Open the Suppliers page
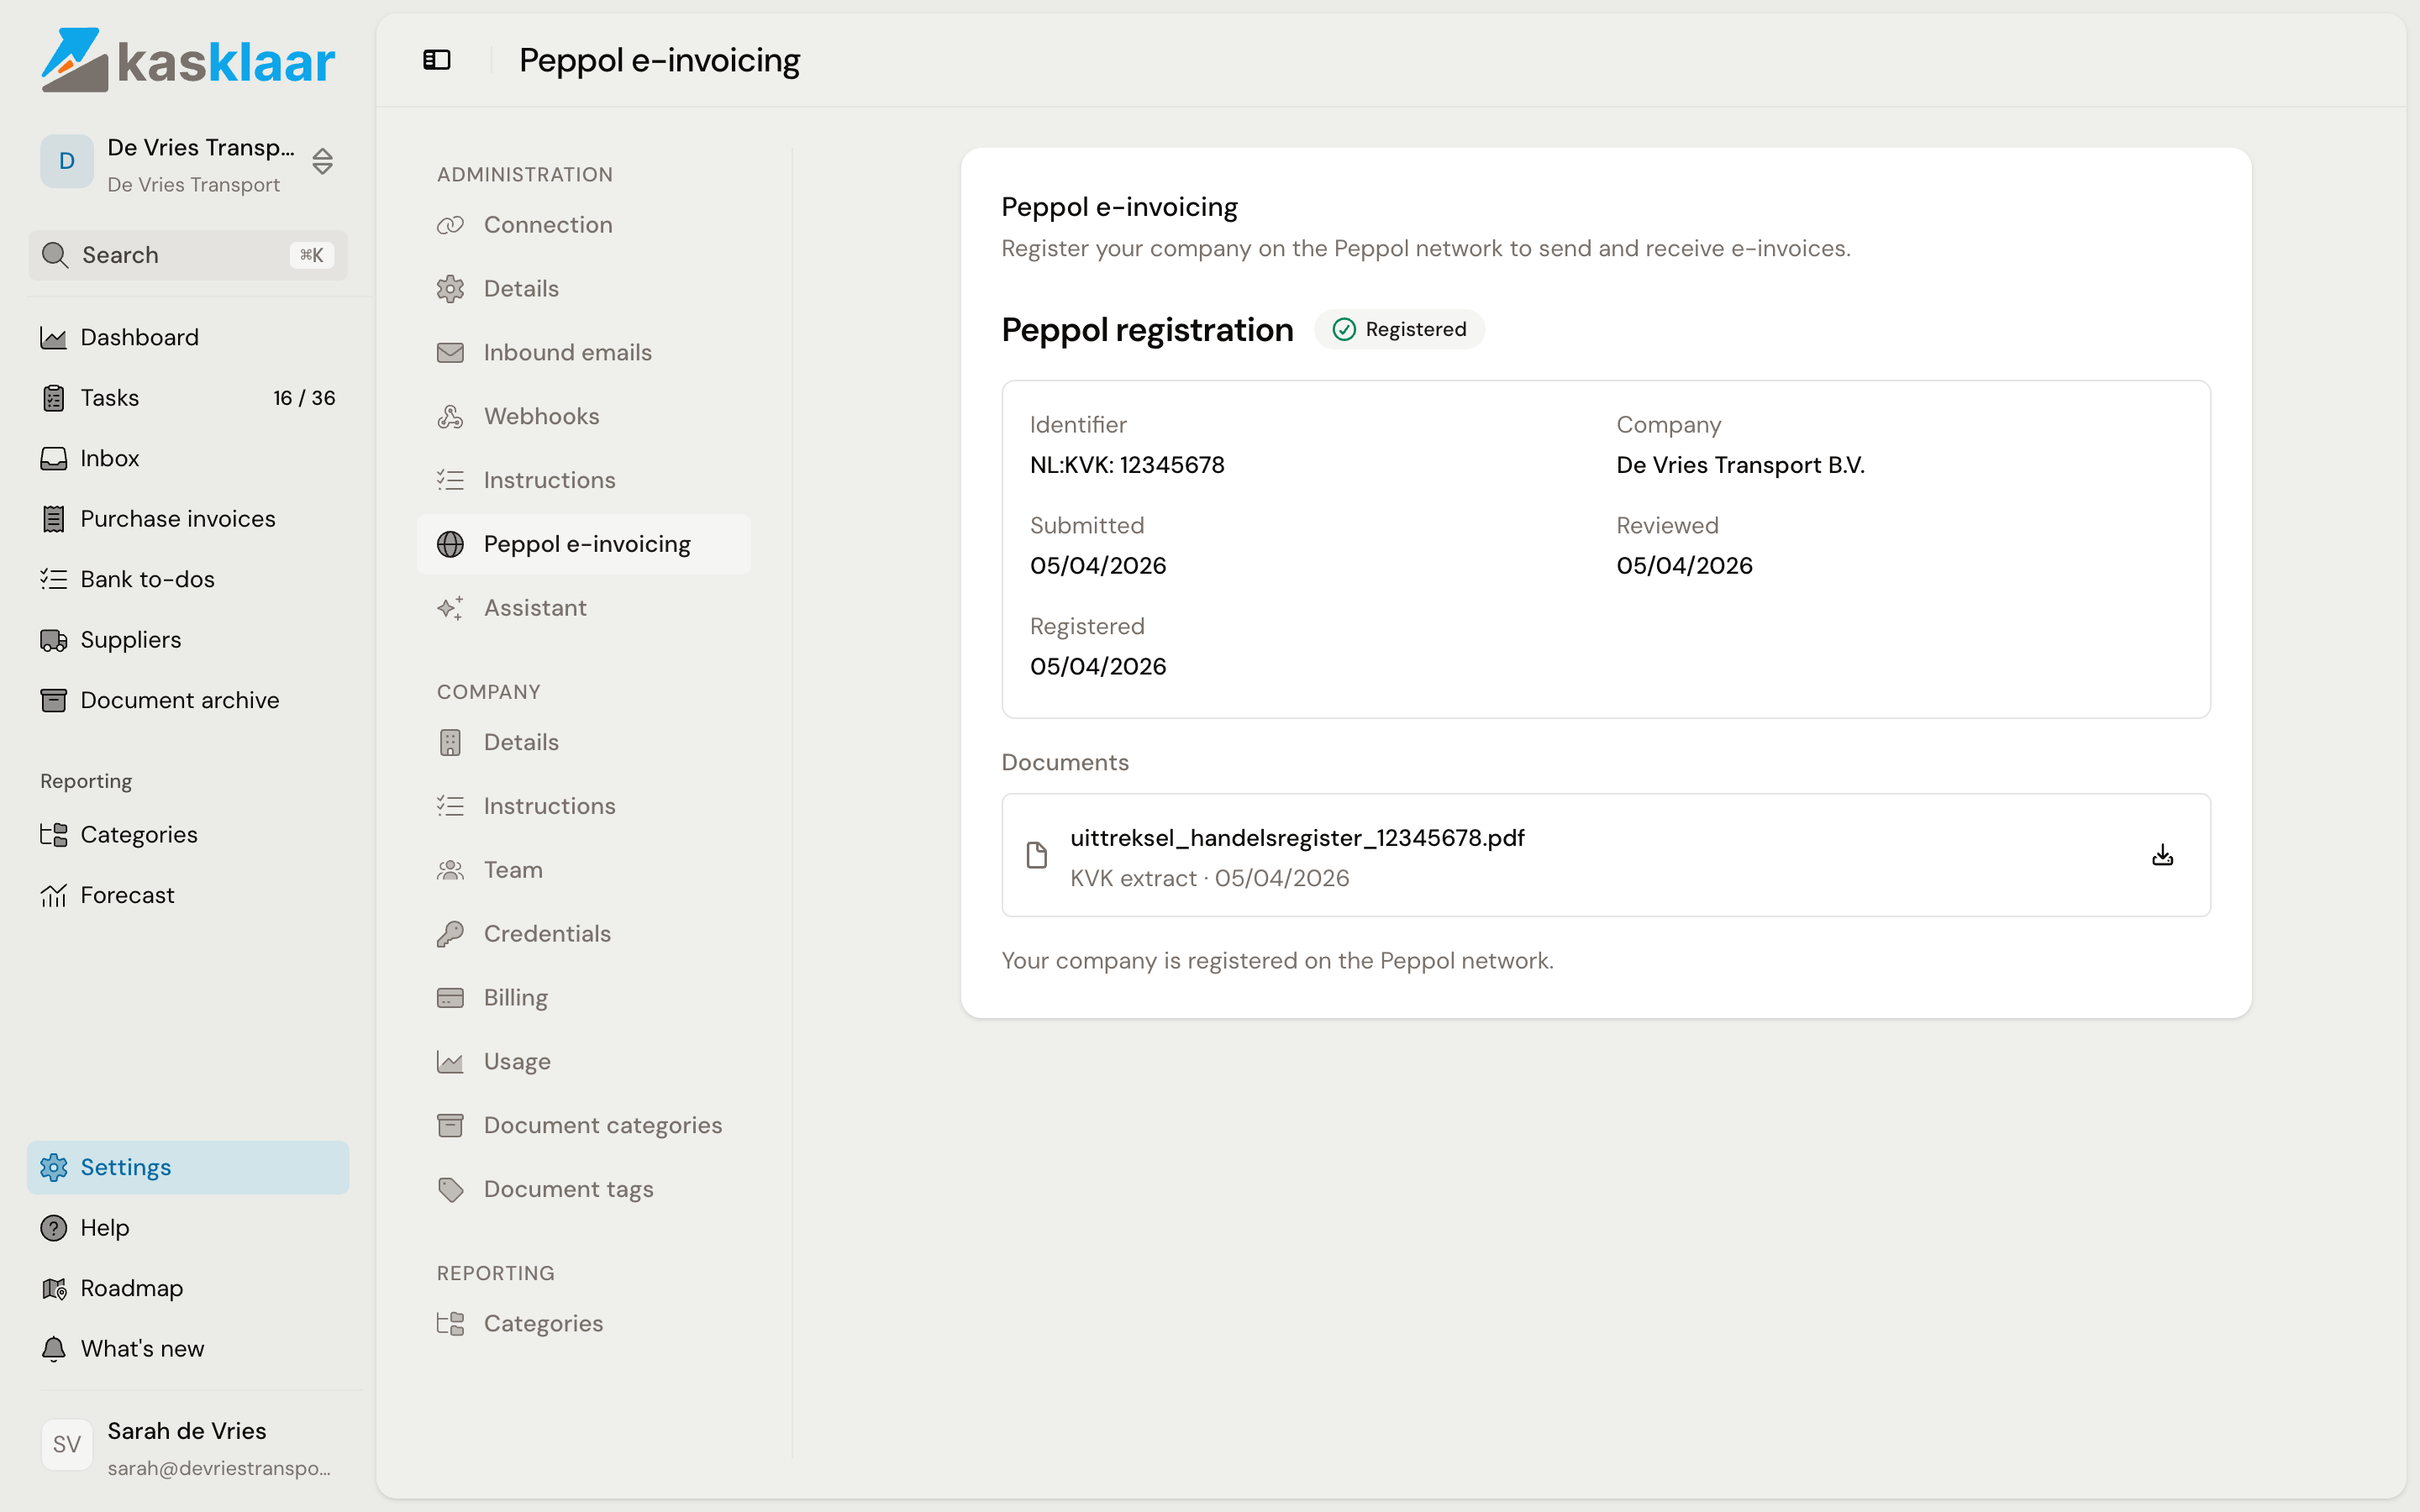2420x1512 pixels. tap(188, 640)
